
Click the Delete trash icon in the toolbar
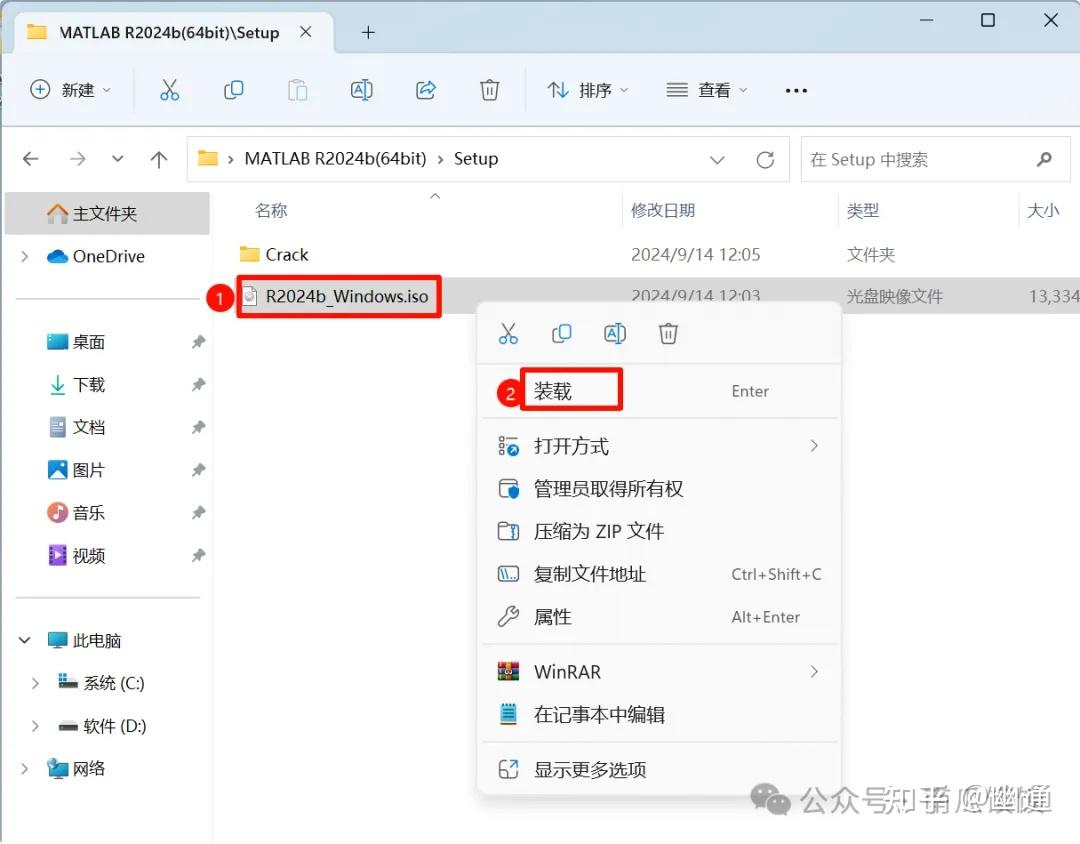(489, 90)
